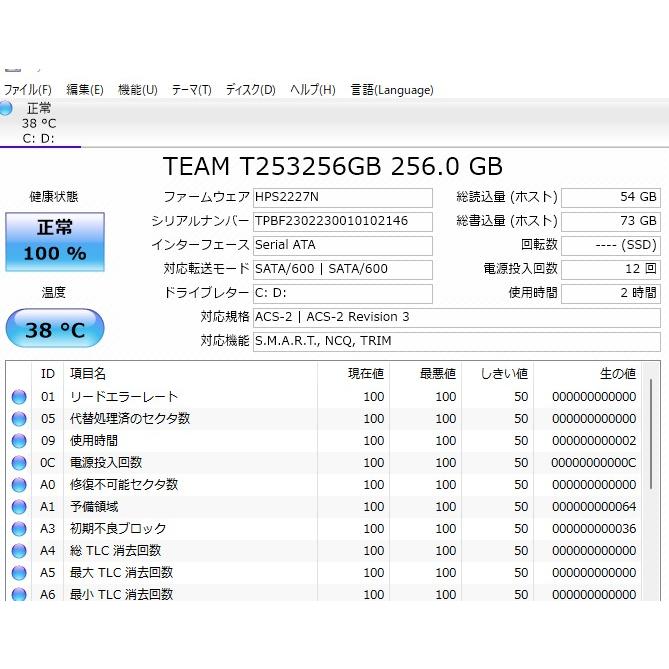This screenshot has height=669, width=669.
Task: Click the drive letter field C: D:
Action: (x=343, y=293)
